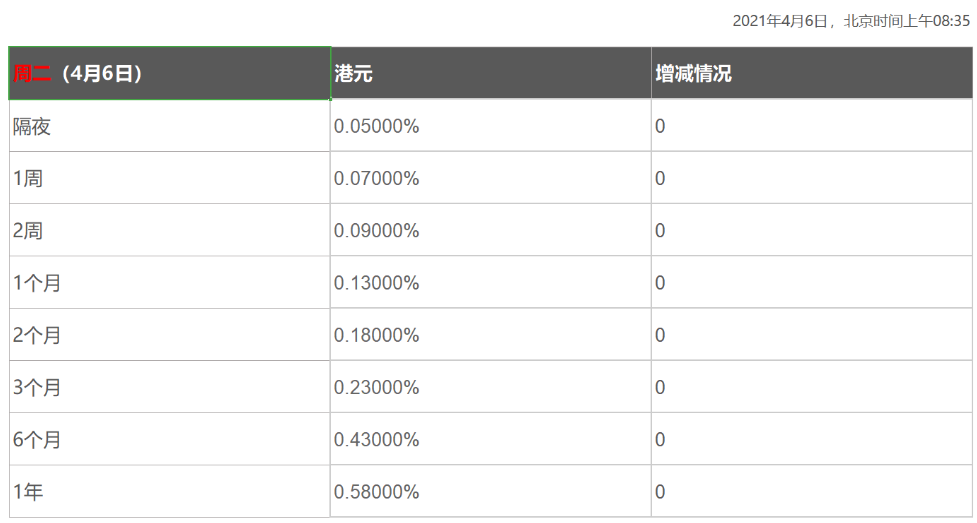The height and width of the screenshot is (523, 977).
Task: Click the 3个月 row label
Action: pyautogui.click(x=37, y=387)
